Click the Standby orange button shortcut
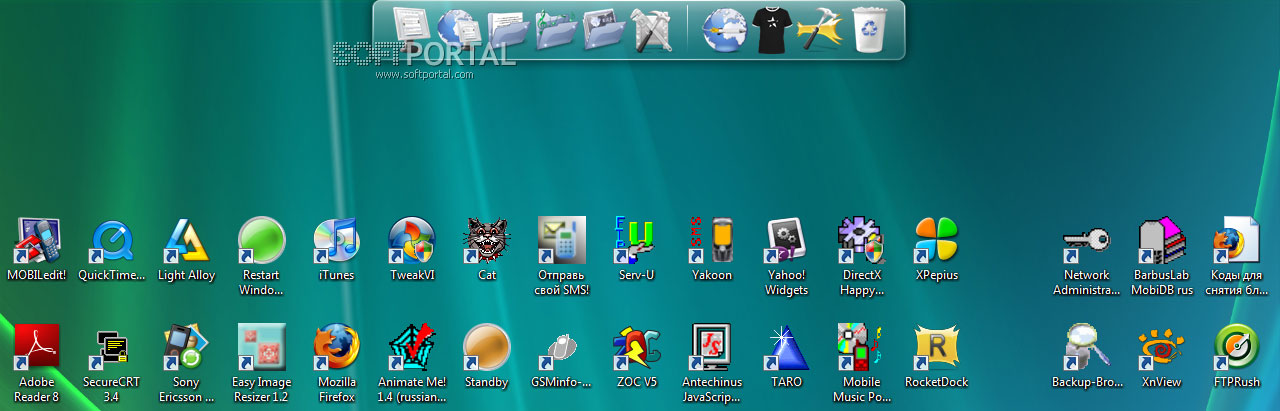The height and width of the screenshot is (411, 1280). [486, 356]
